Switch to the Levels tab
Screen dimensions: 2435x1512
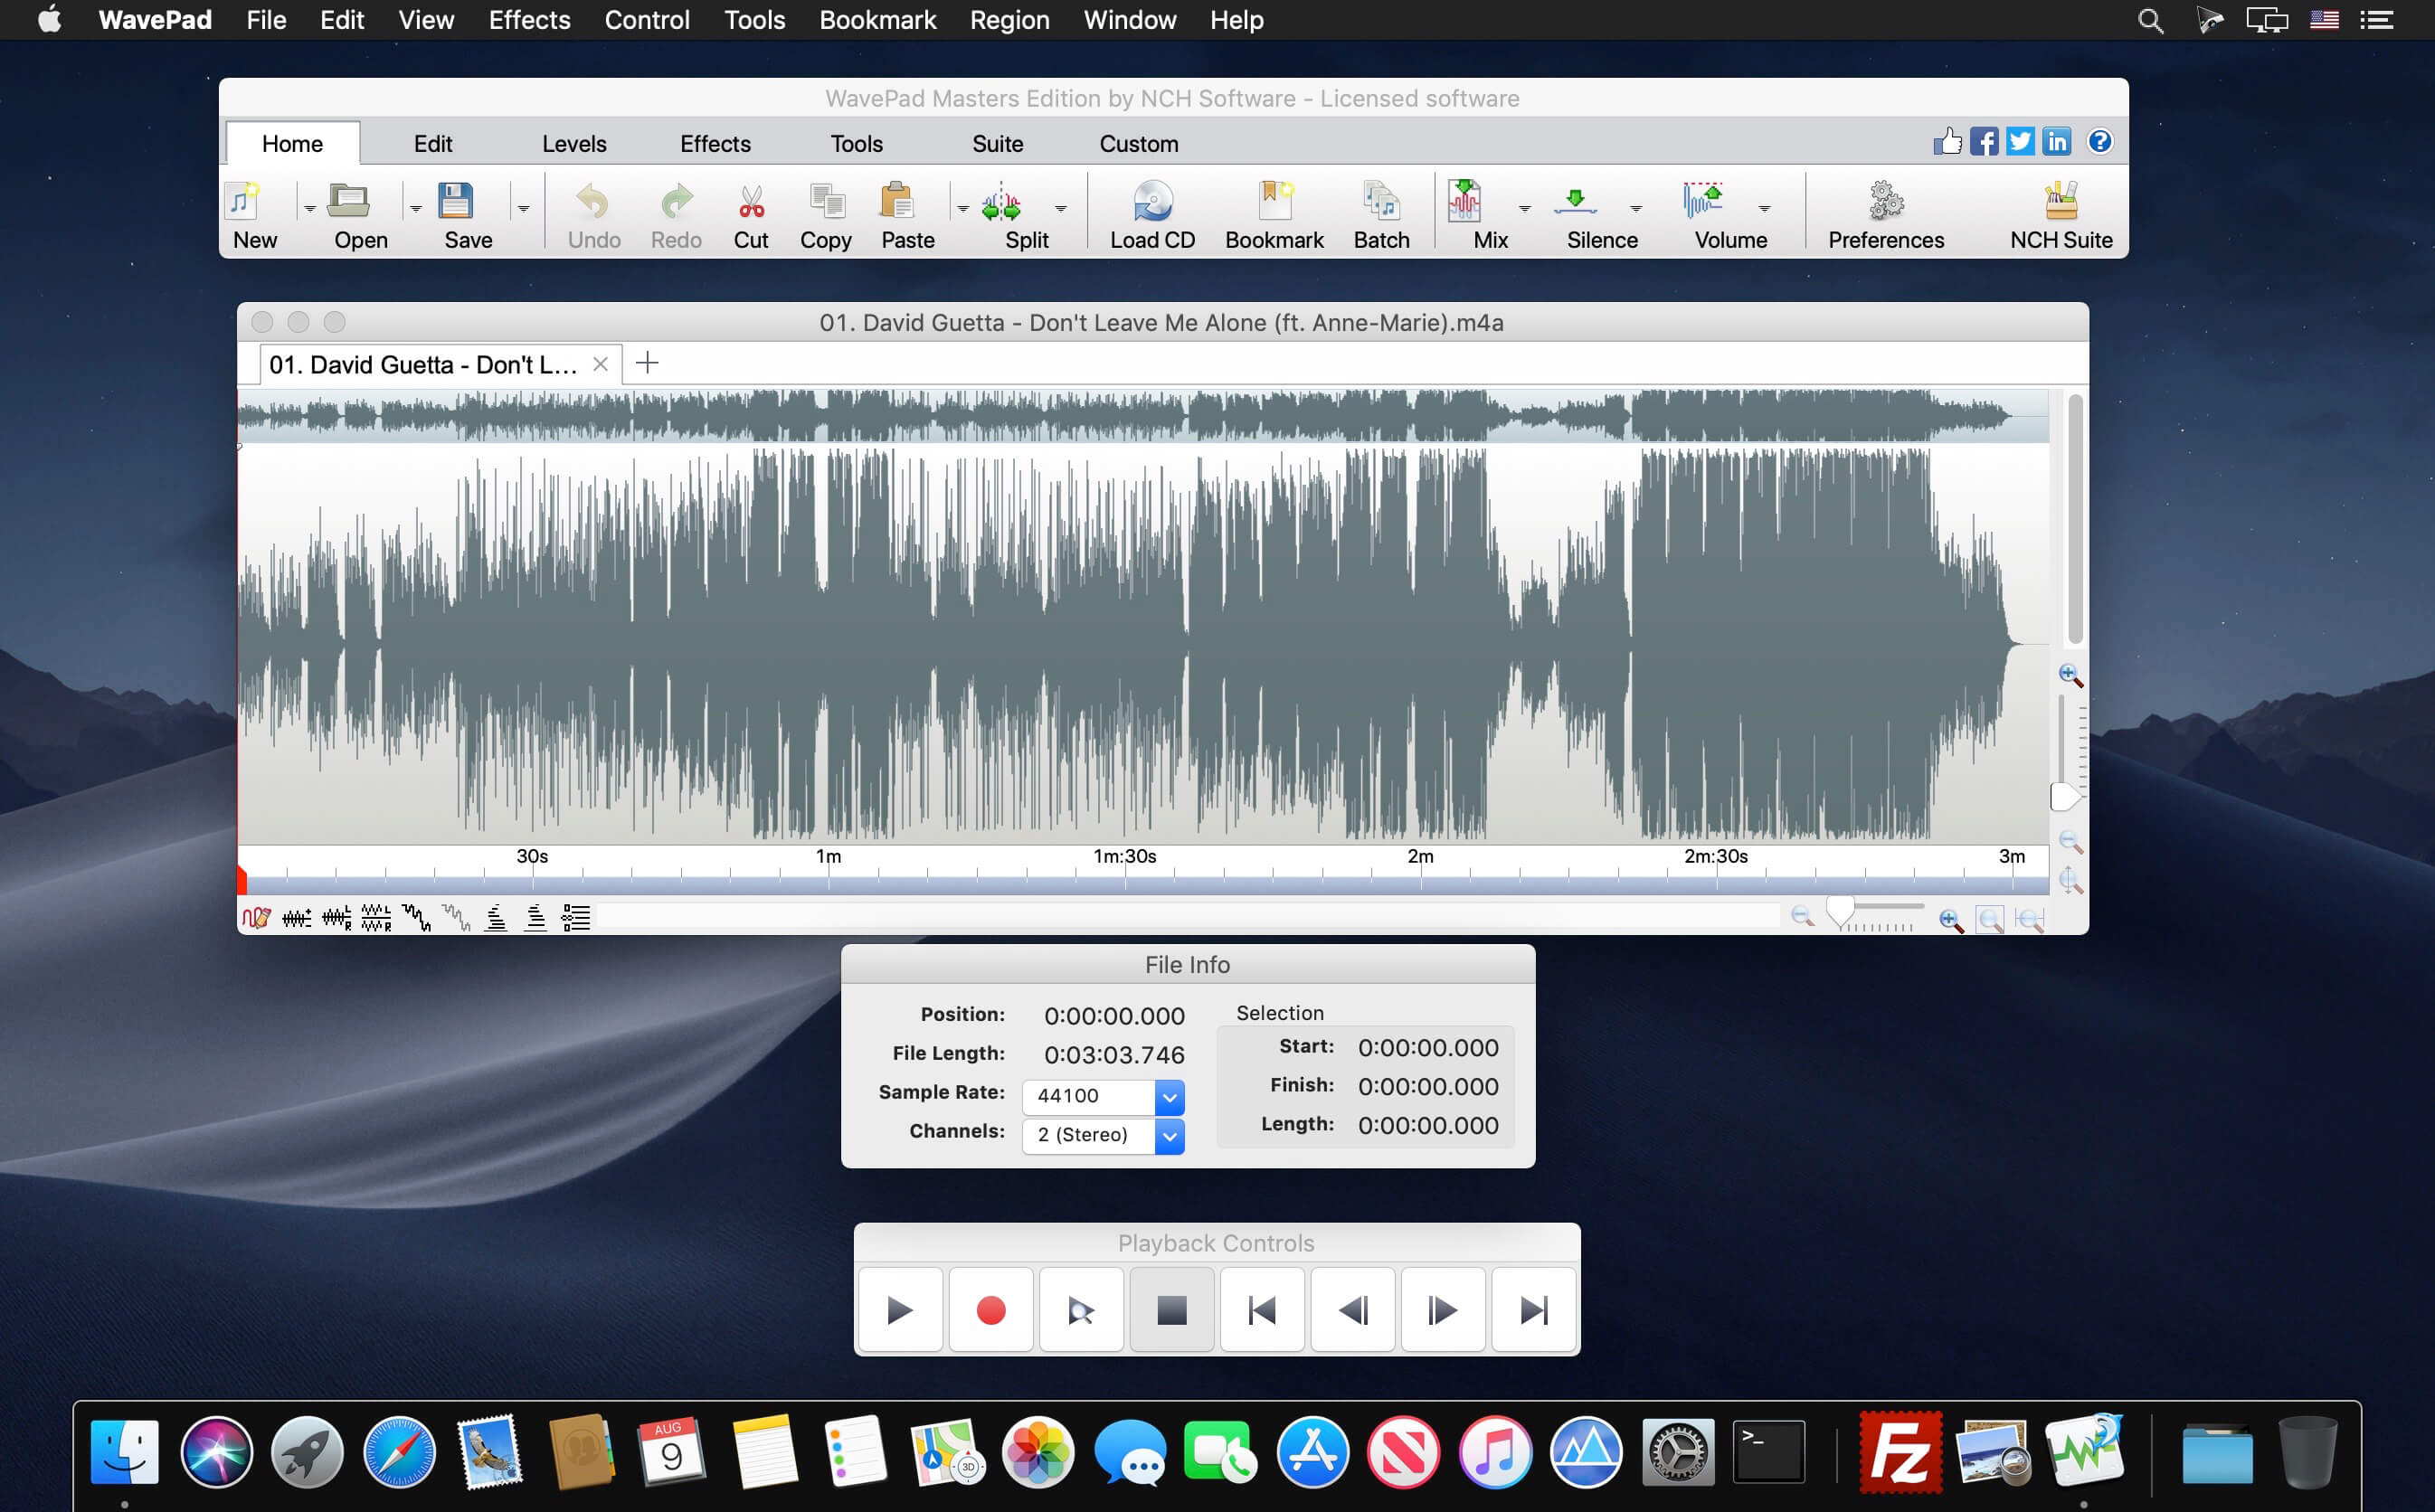[574, 144]
